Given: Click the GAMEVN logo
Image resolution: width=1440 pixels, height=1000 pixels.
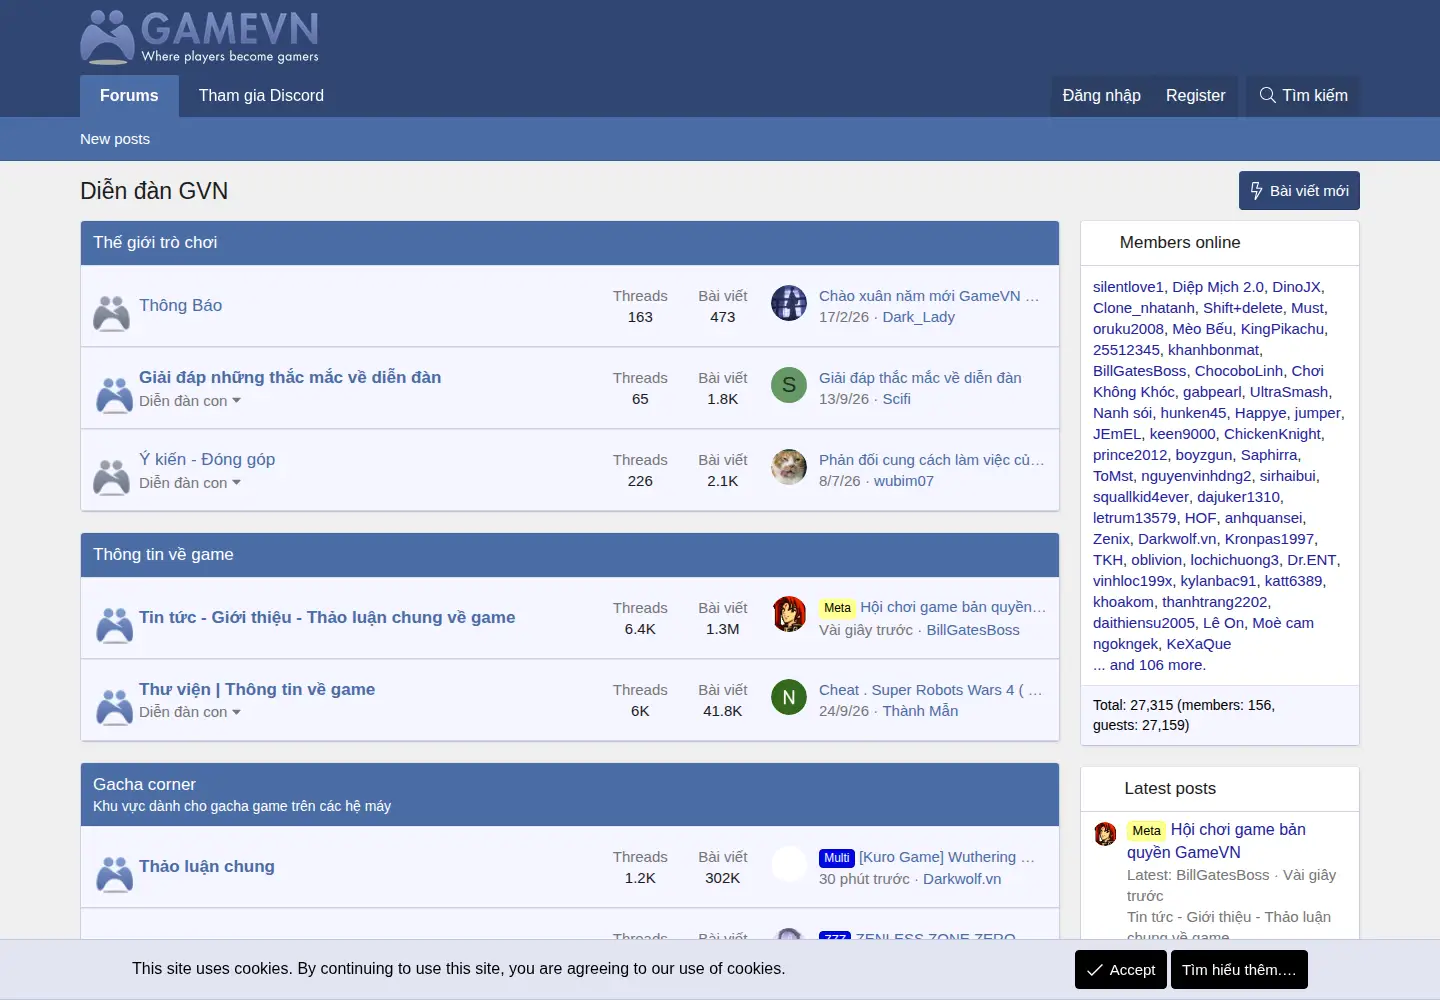Looking at the screenshot, I should pyautogui.click(x=200, y=37).
